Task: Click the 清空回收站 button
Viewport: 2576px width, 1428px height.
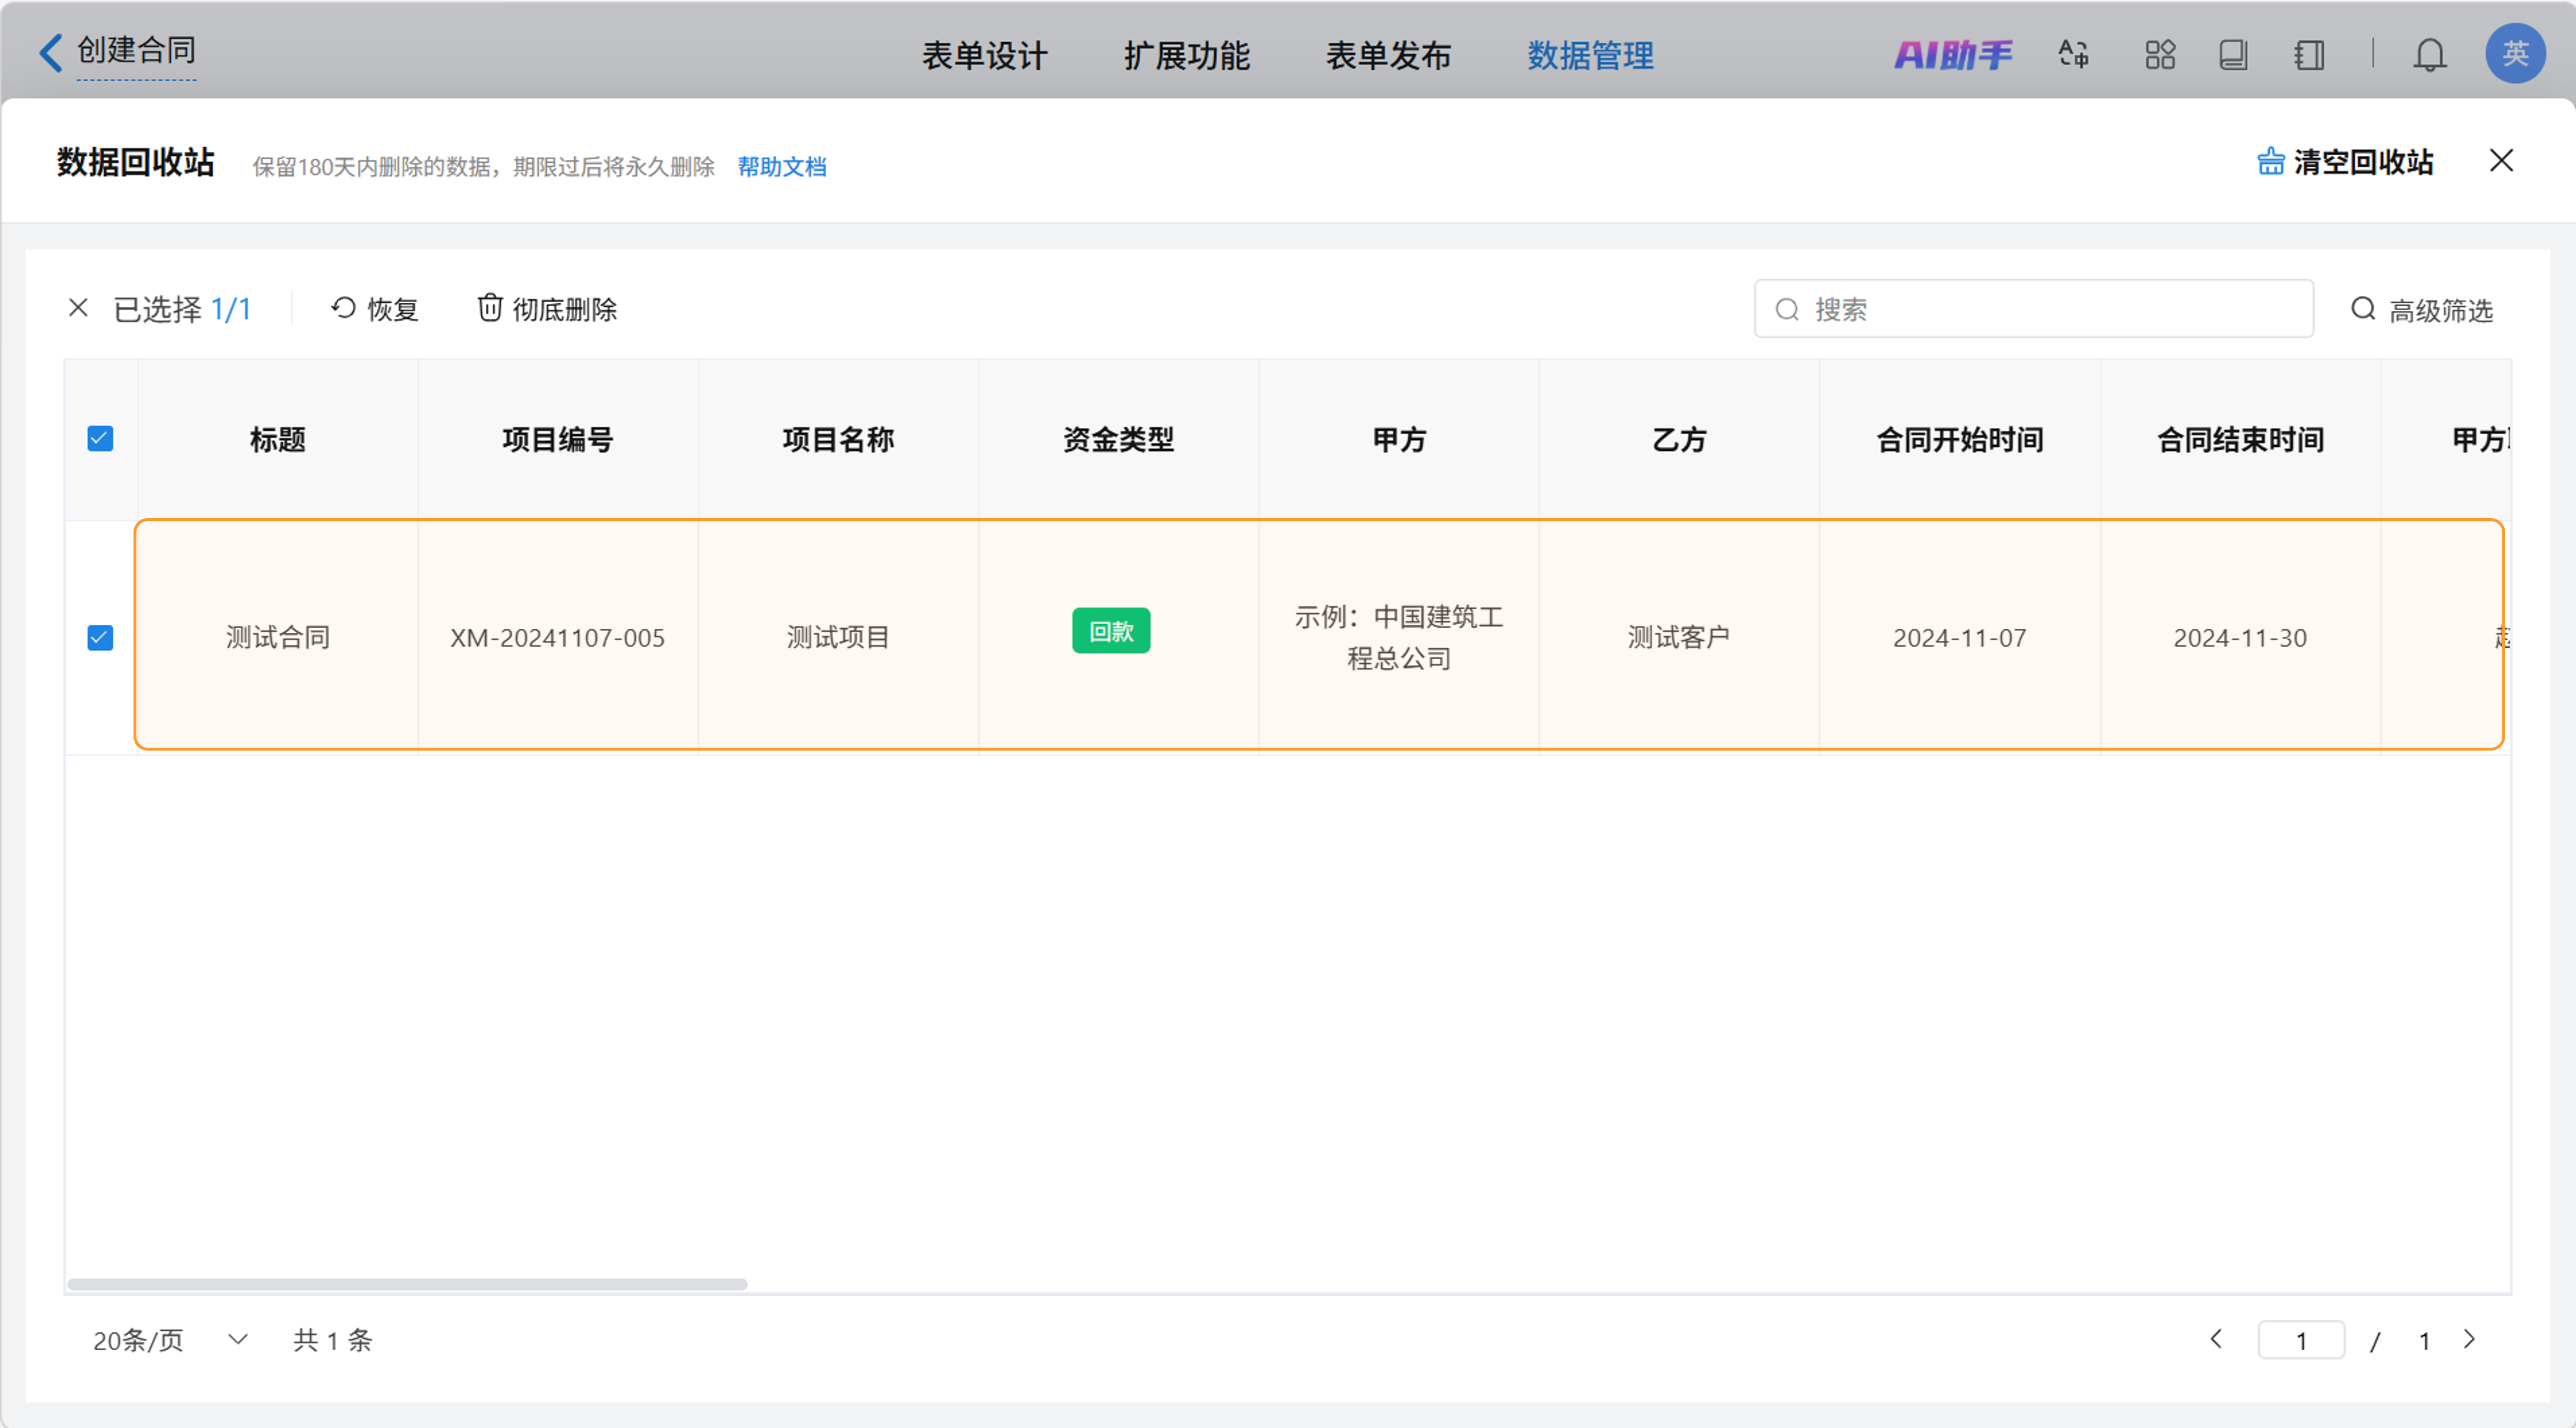Action: pyautogui.click(x=2345, y=162)
